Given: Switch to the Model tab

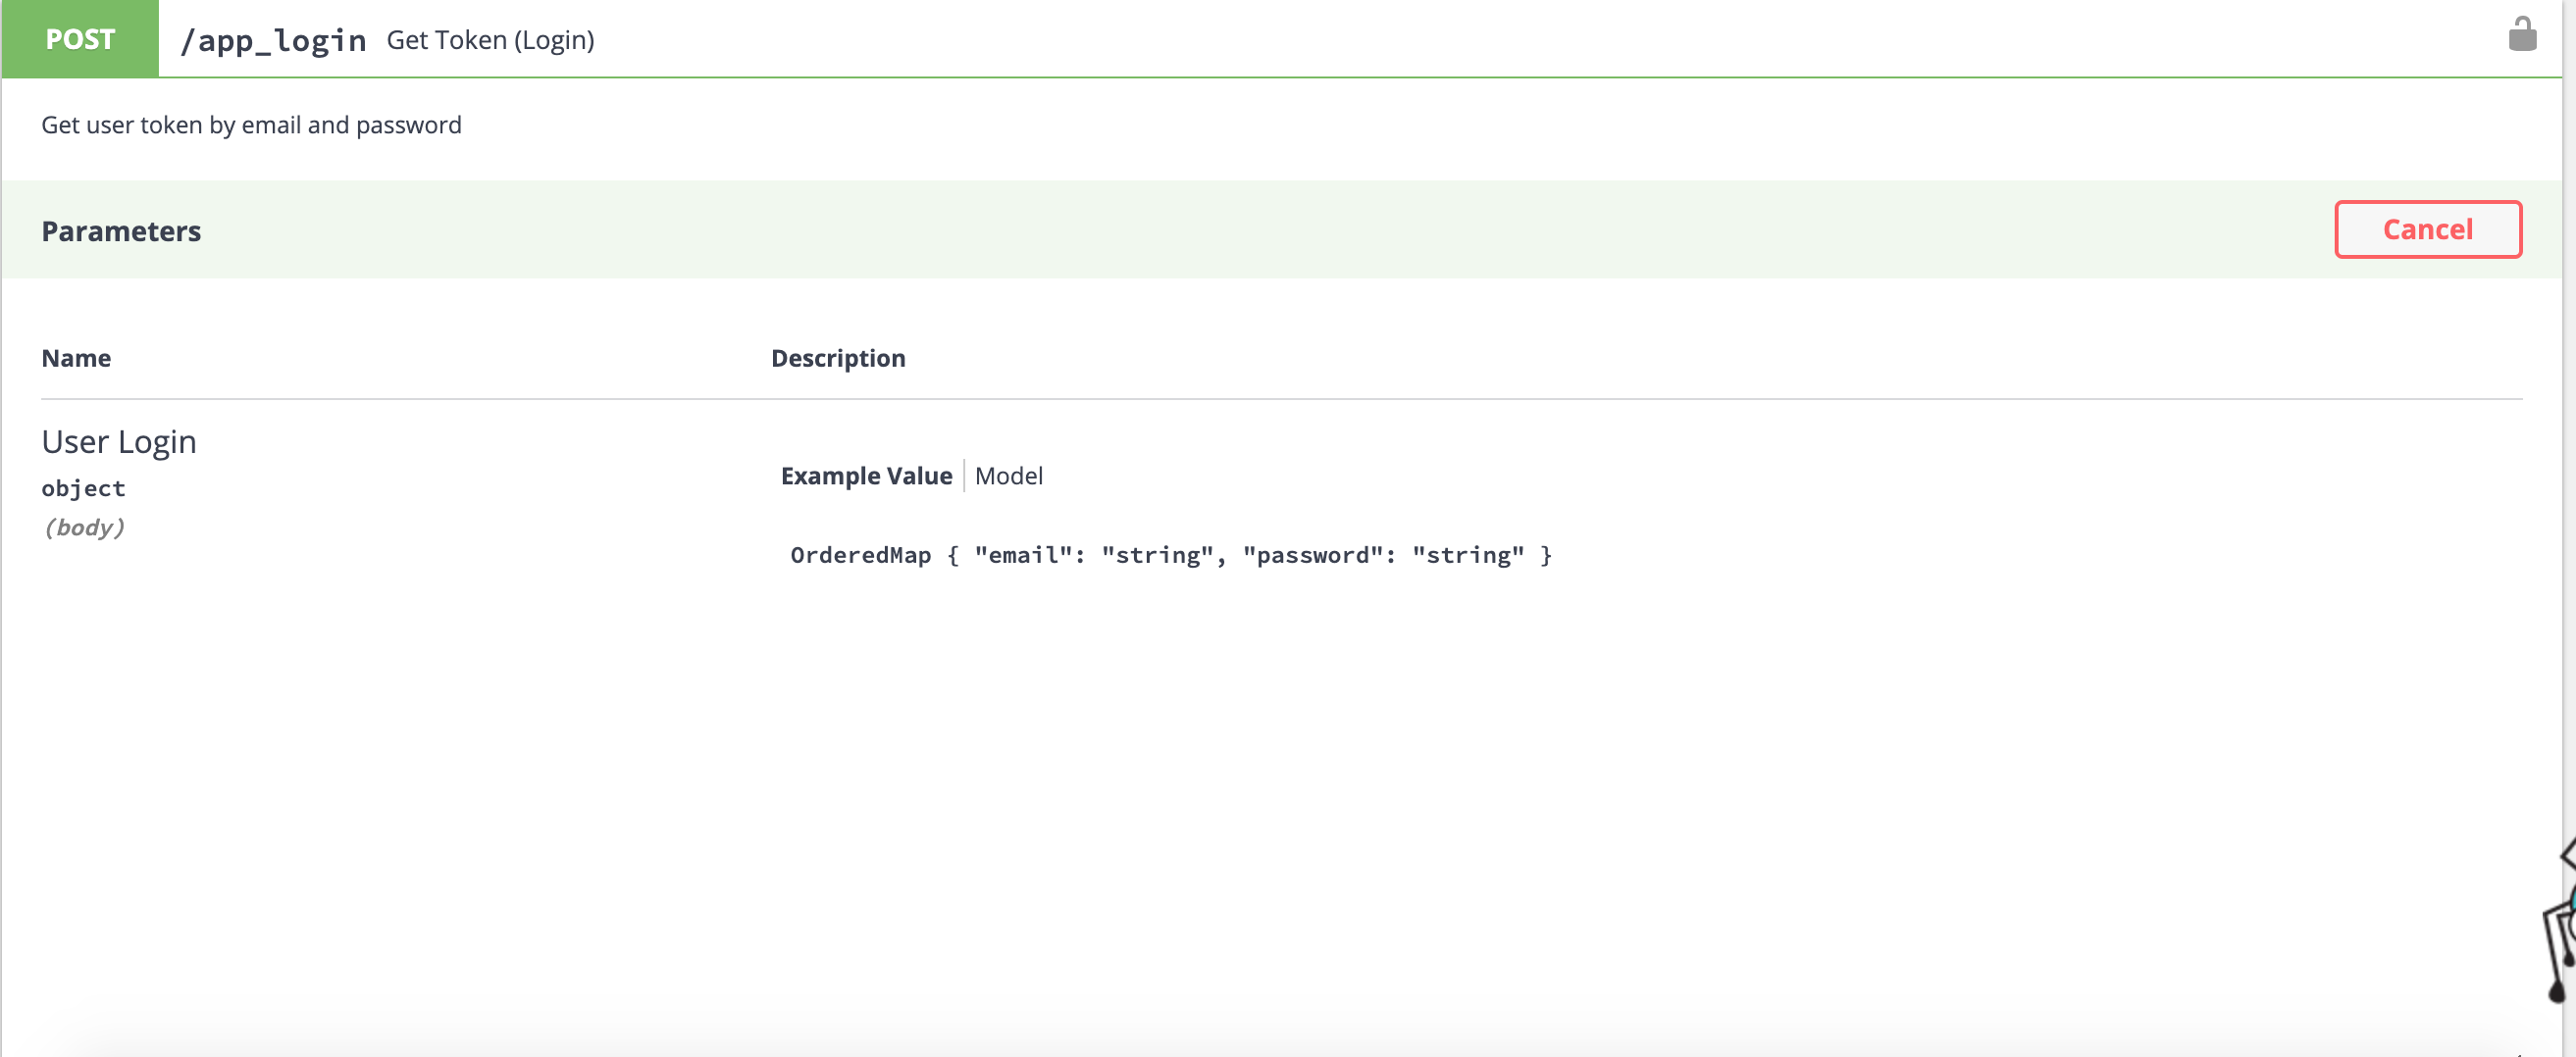Looking at the screenshot, I should tap(1008, 476).
